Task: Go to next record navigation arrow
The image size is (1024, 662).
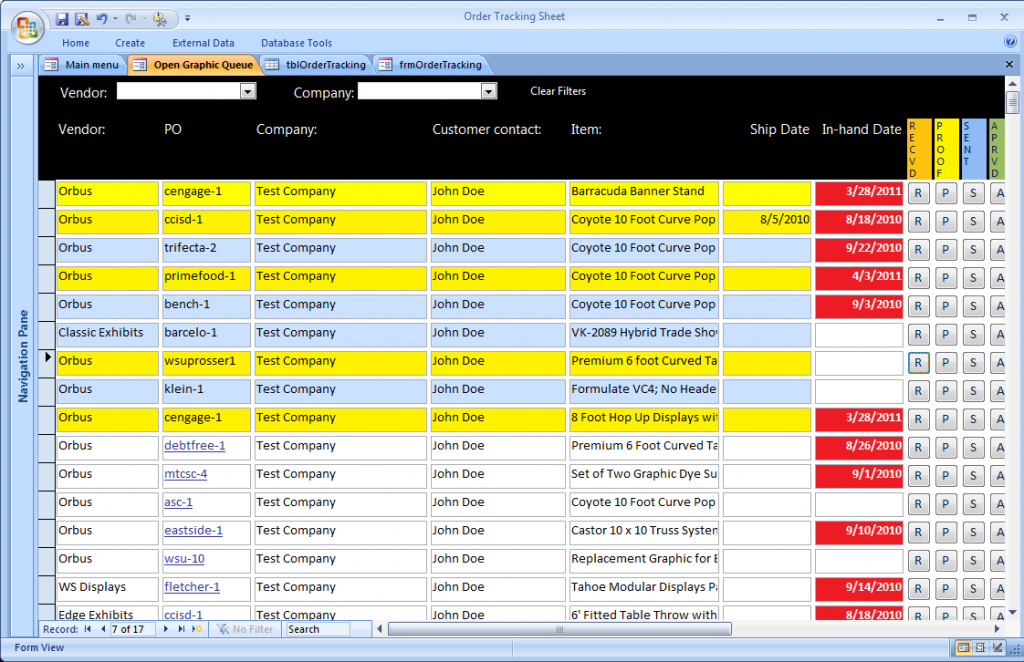Action: [165, 629]
